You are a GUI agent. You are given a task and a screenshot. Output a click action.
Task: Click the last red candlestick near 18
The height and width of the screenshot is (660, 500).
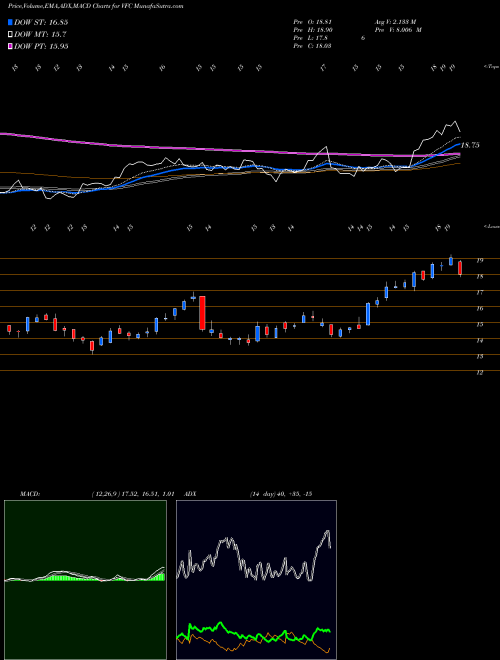pyautogui.click(x=460, y=268)
